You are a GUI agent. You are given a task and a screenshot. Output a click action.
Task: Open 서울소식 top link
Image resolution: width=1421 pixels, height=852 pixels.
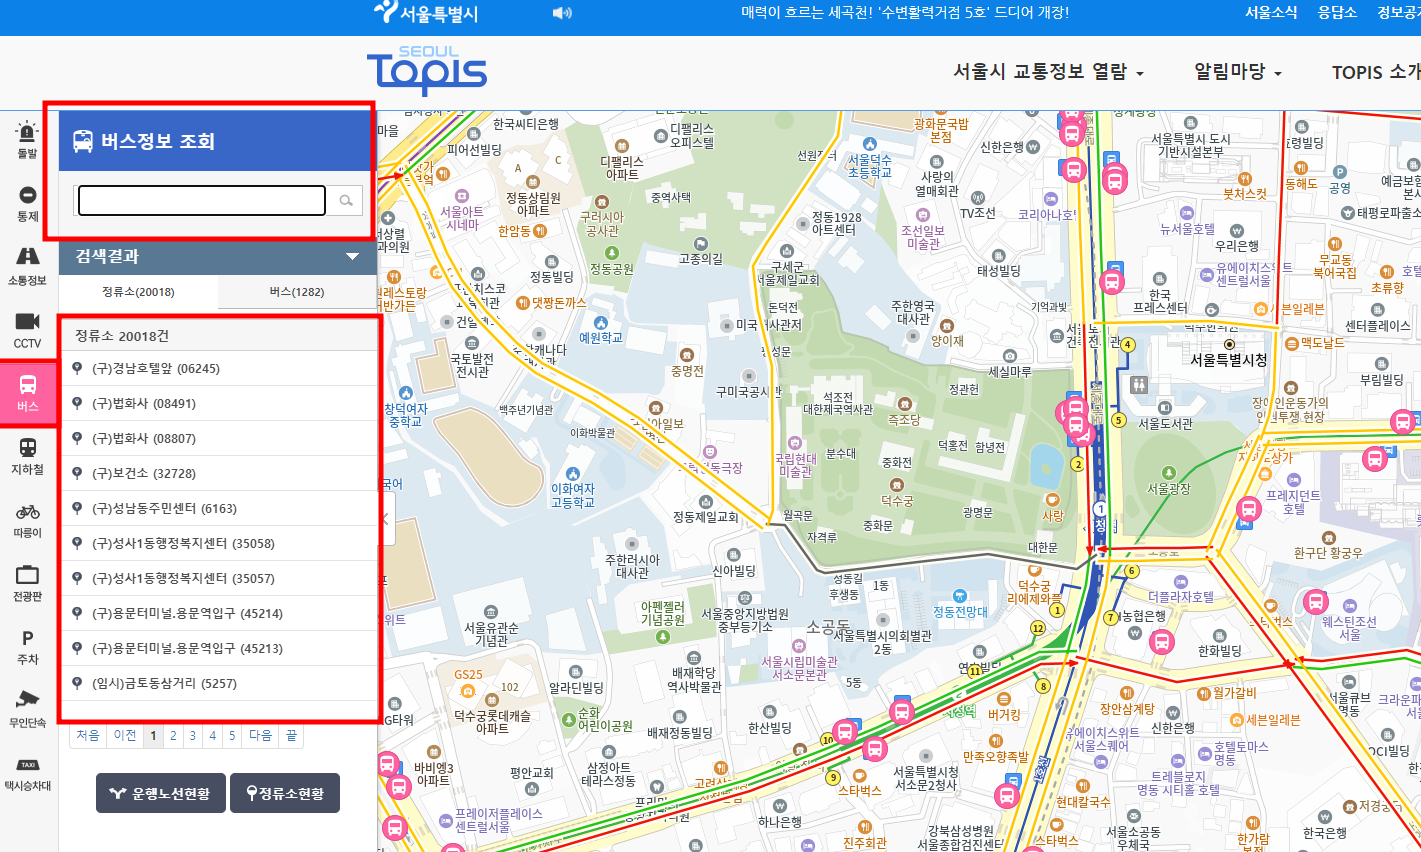(1271, 13)
